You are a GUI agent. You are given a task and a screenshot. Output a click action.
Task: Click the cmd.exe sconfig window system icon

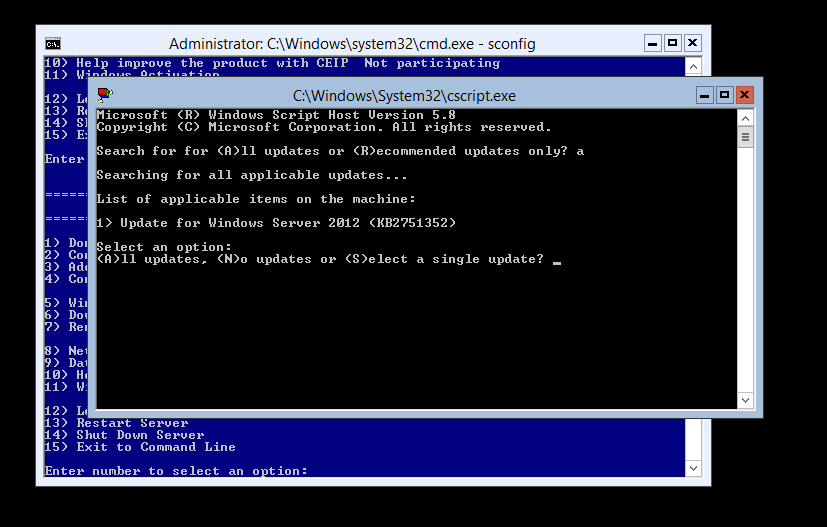click(53, 44)
